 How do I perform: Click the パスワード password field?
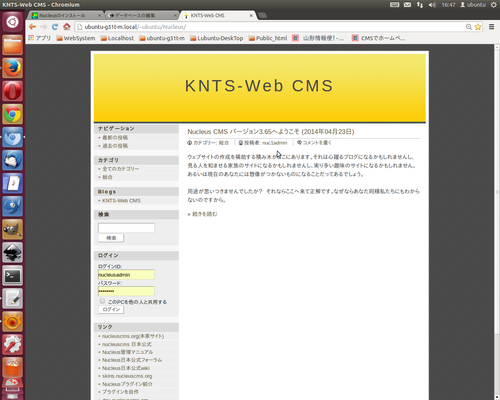point(126,291)
